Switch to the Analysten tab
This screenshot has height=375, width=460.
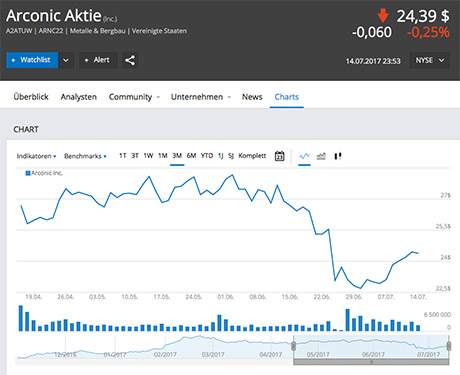pyautogui.click(x=79, y=97)
